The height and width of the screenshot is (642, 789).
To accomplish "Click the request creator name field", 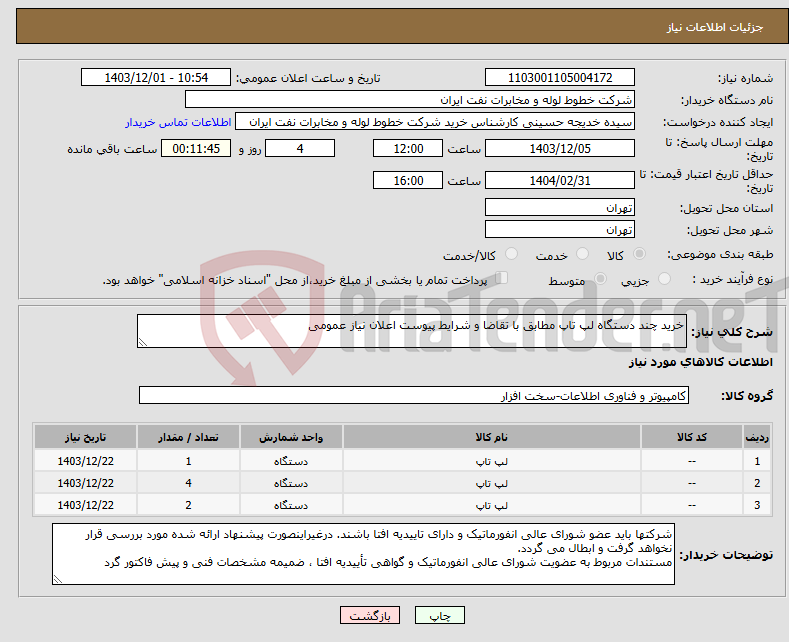I will [435, 122].
